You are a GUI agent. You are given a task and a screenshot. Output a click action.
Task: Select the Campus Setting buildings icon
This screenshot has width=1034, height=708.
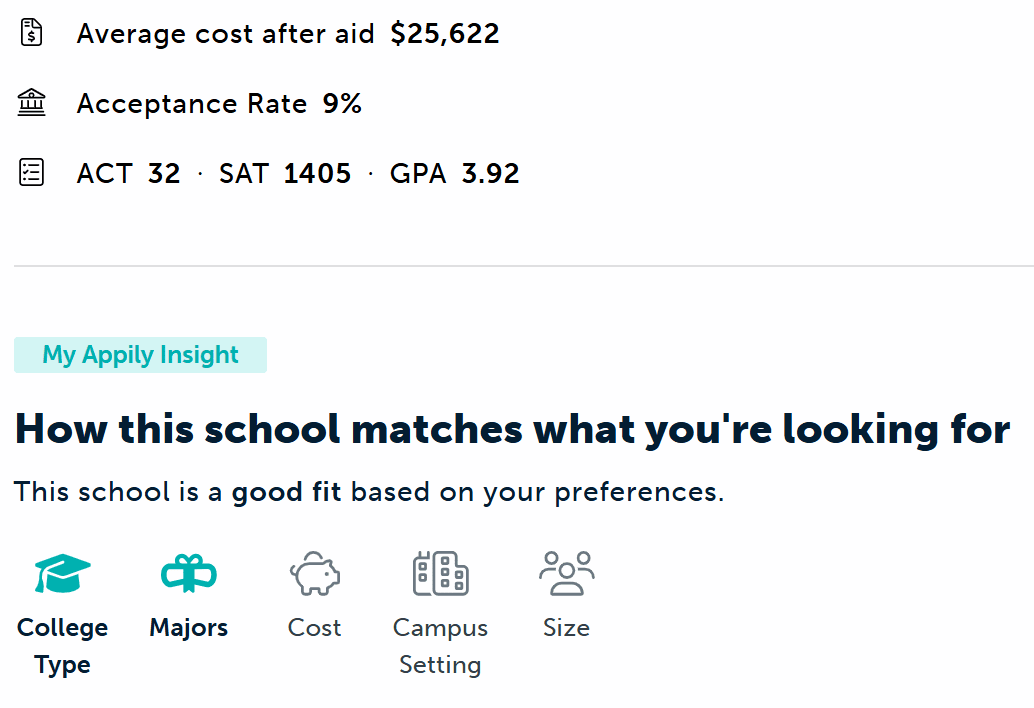(440, 574)
